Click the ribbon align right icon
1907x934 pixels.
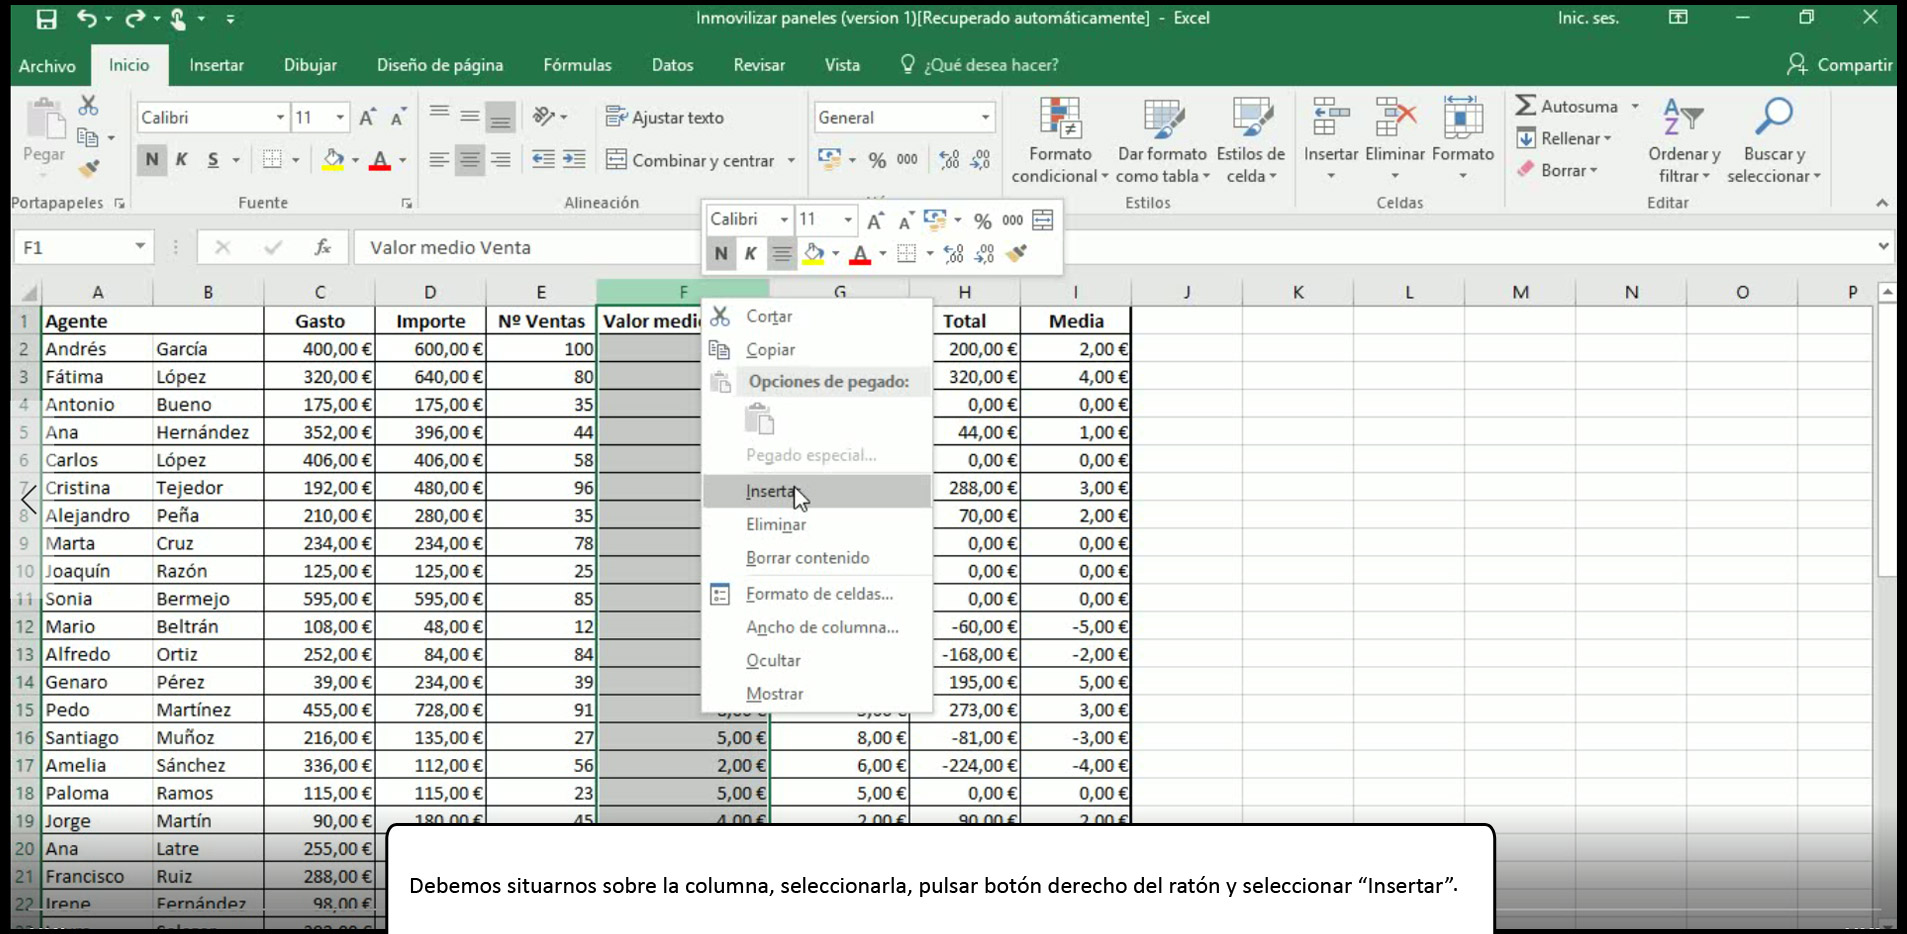(x=500, y=160)
